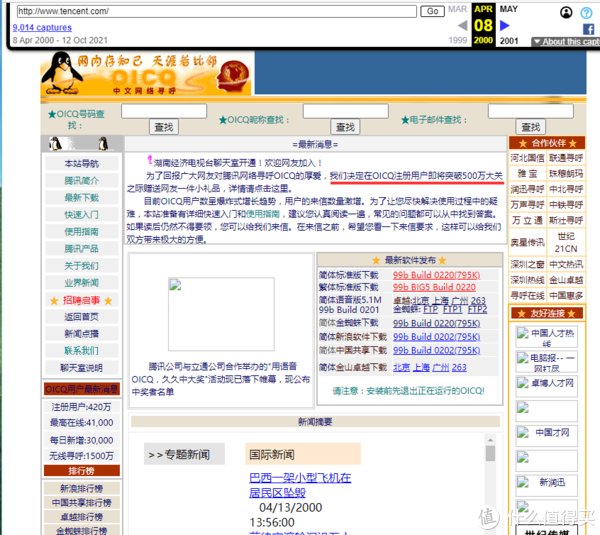This screenshot has width=600, height=535.
Task: Click the Wayback URL input field
Action: coord(217,11)
